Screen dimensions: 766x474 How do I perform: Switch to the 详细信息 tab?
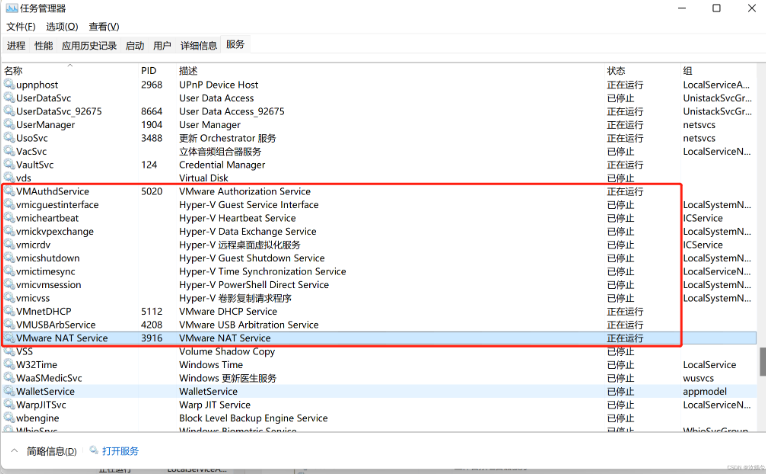[198, 45]
